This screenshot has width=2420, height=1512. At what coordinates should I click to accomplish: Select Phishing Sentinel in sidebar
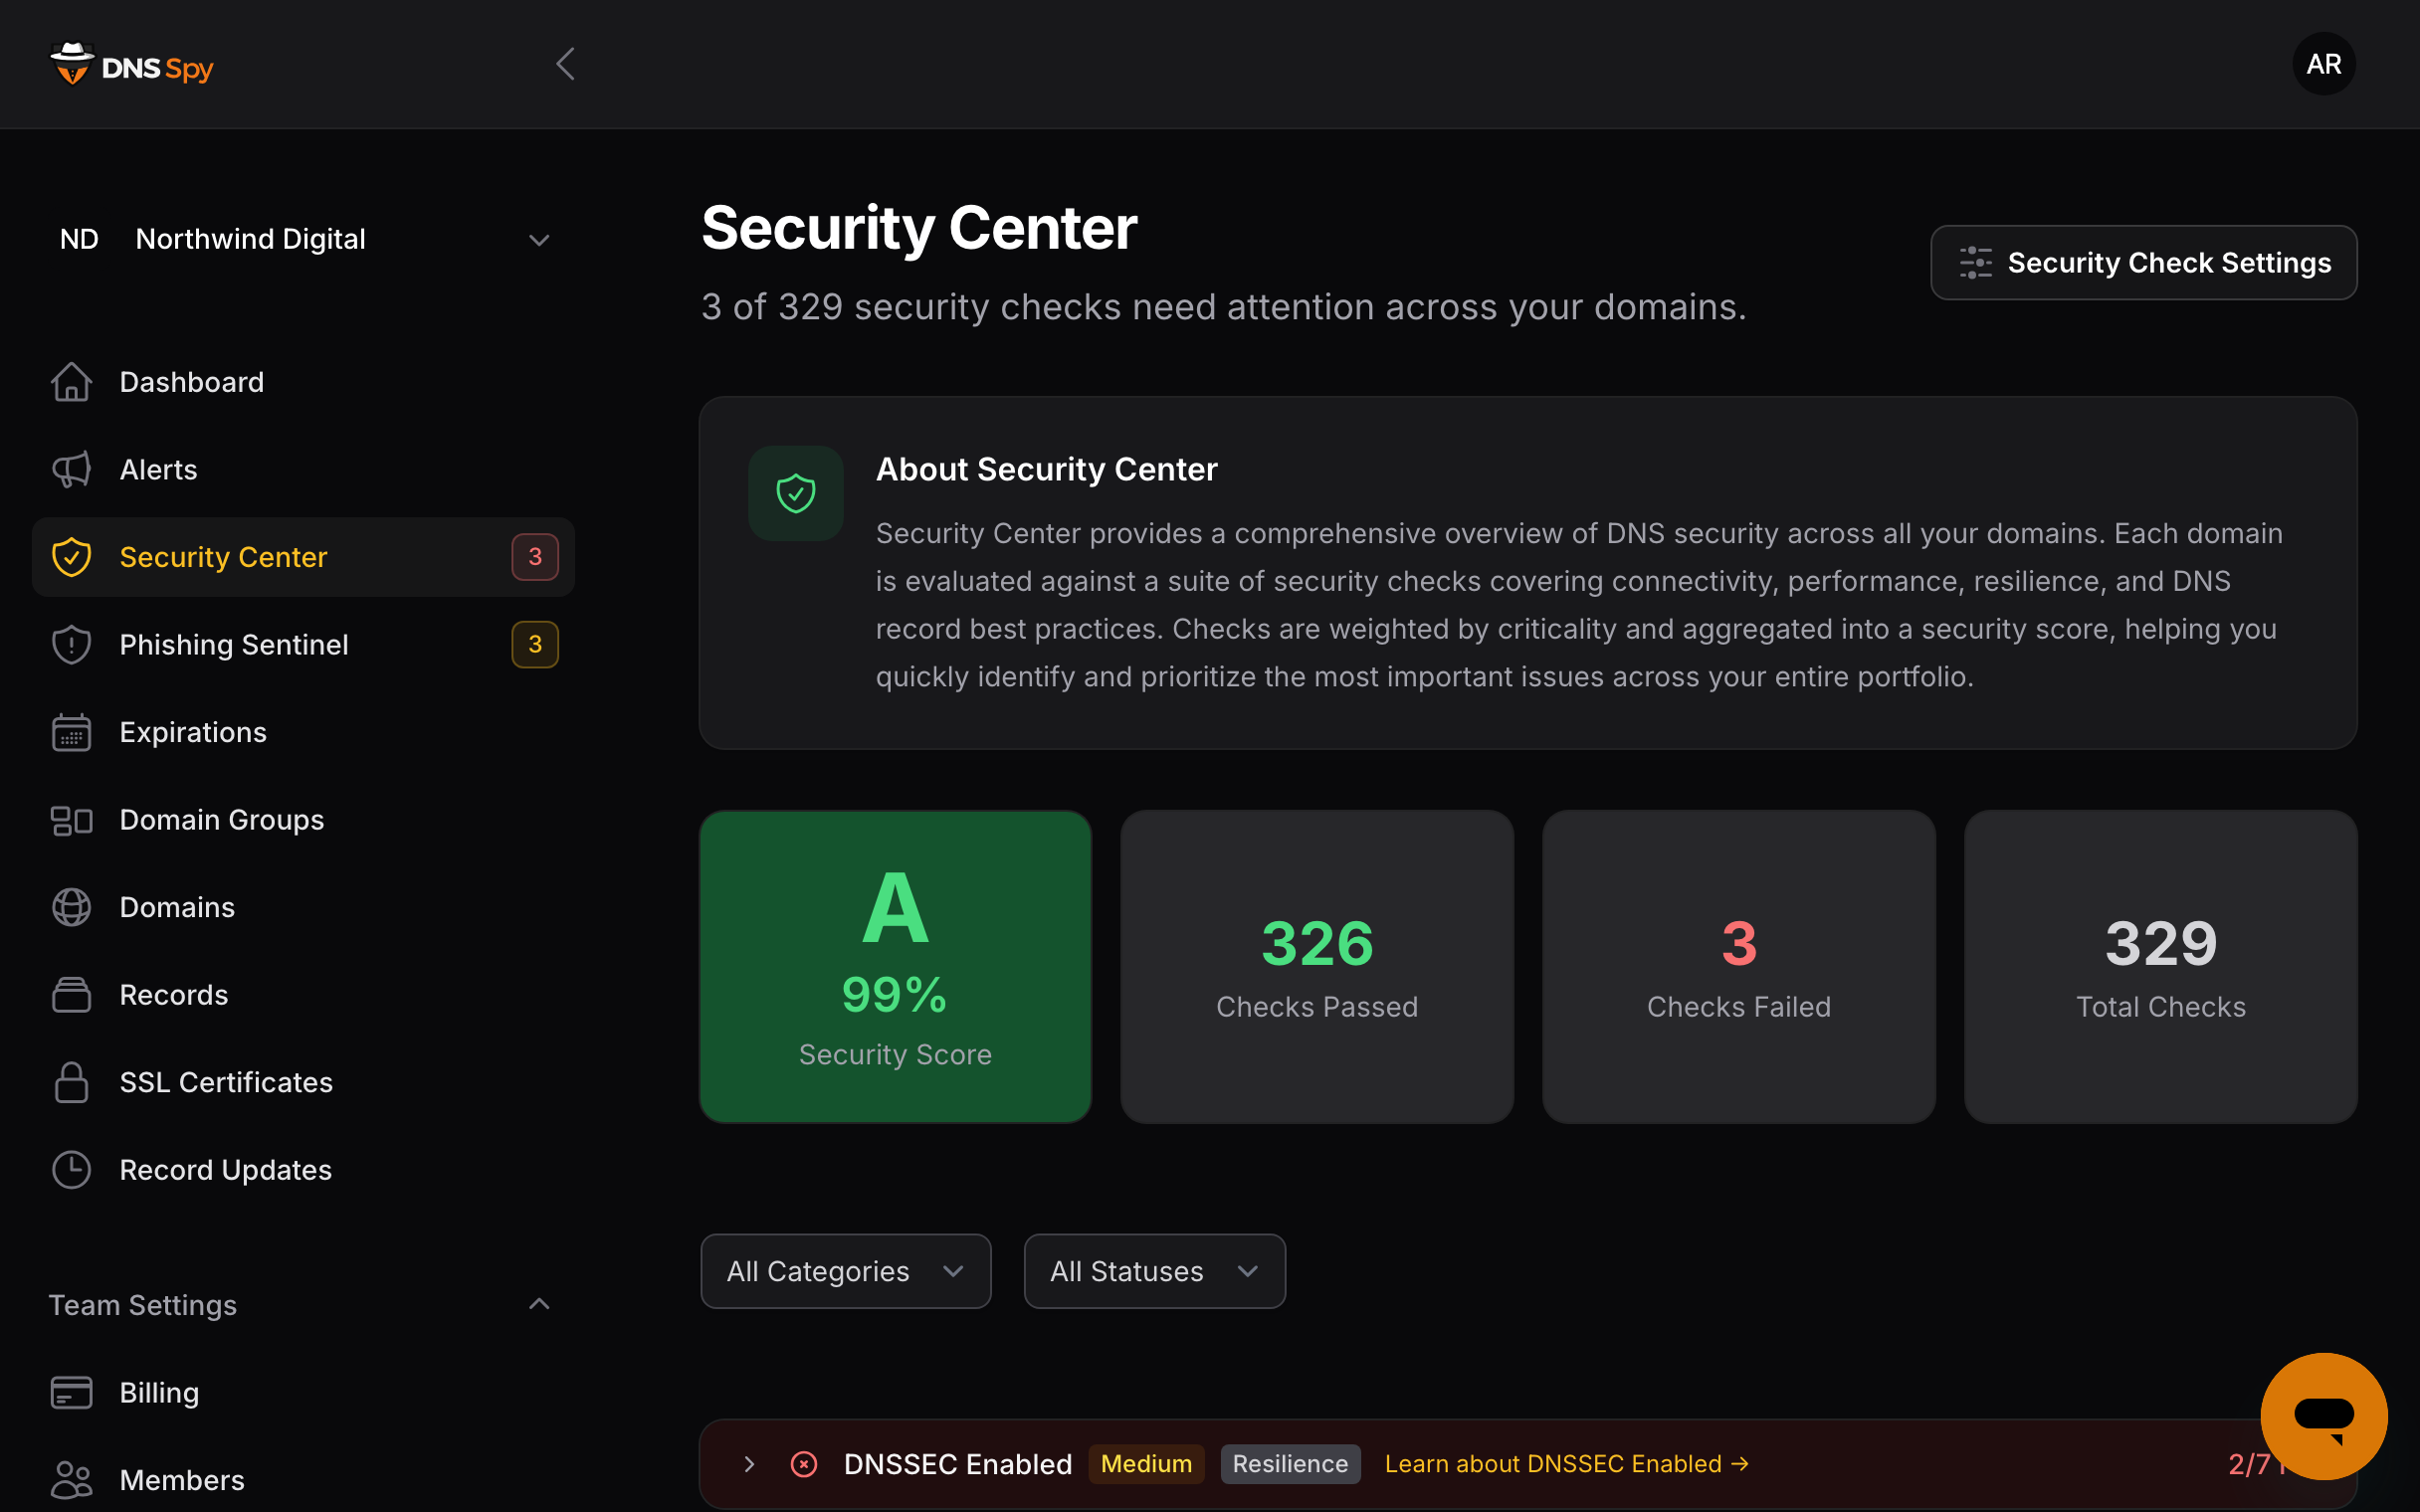tap(304, 644)
